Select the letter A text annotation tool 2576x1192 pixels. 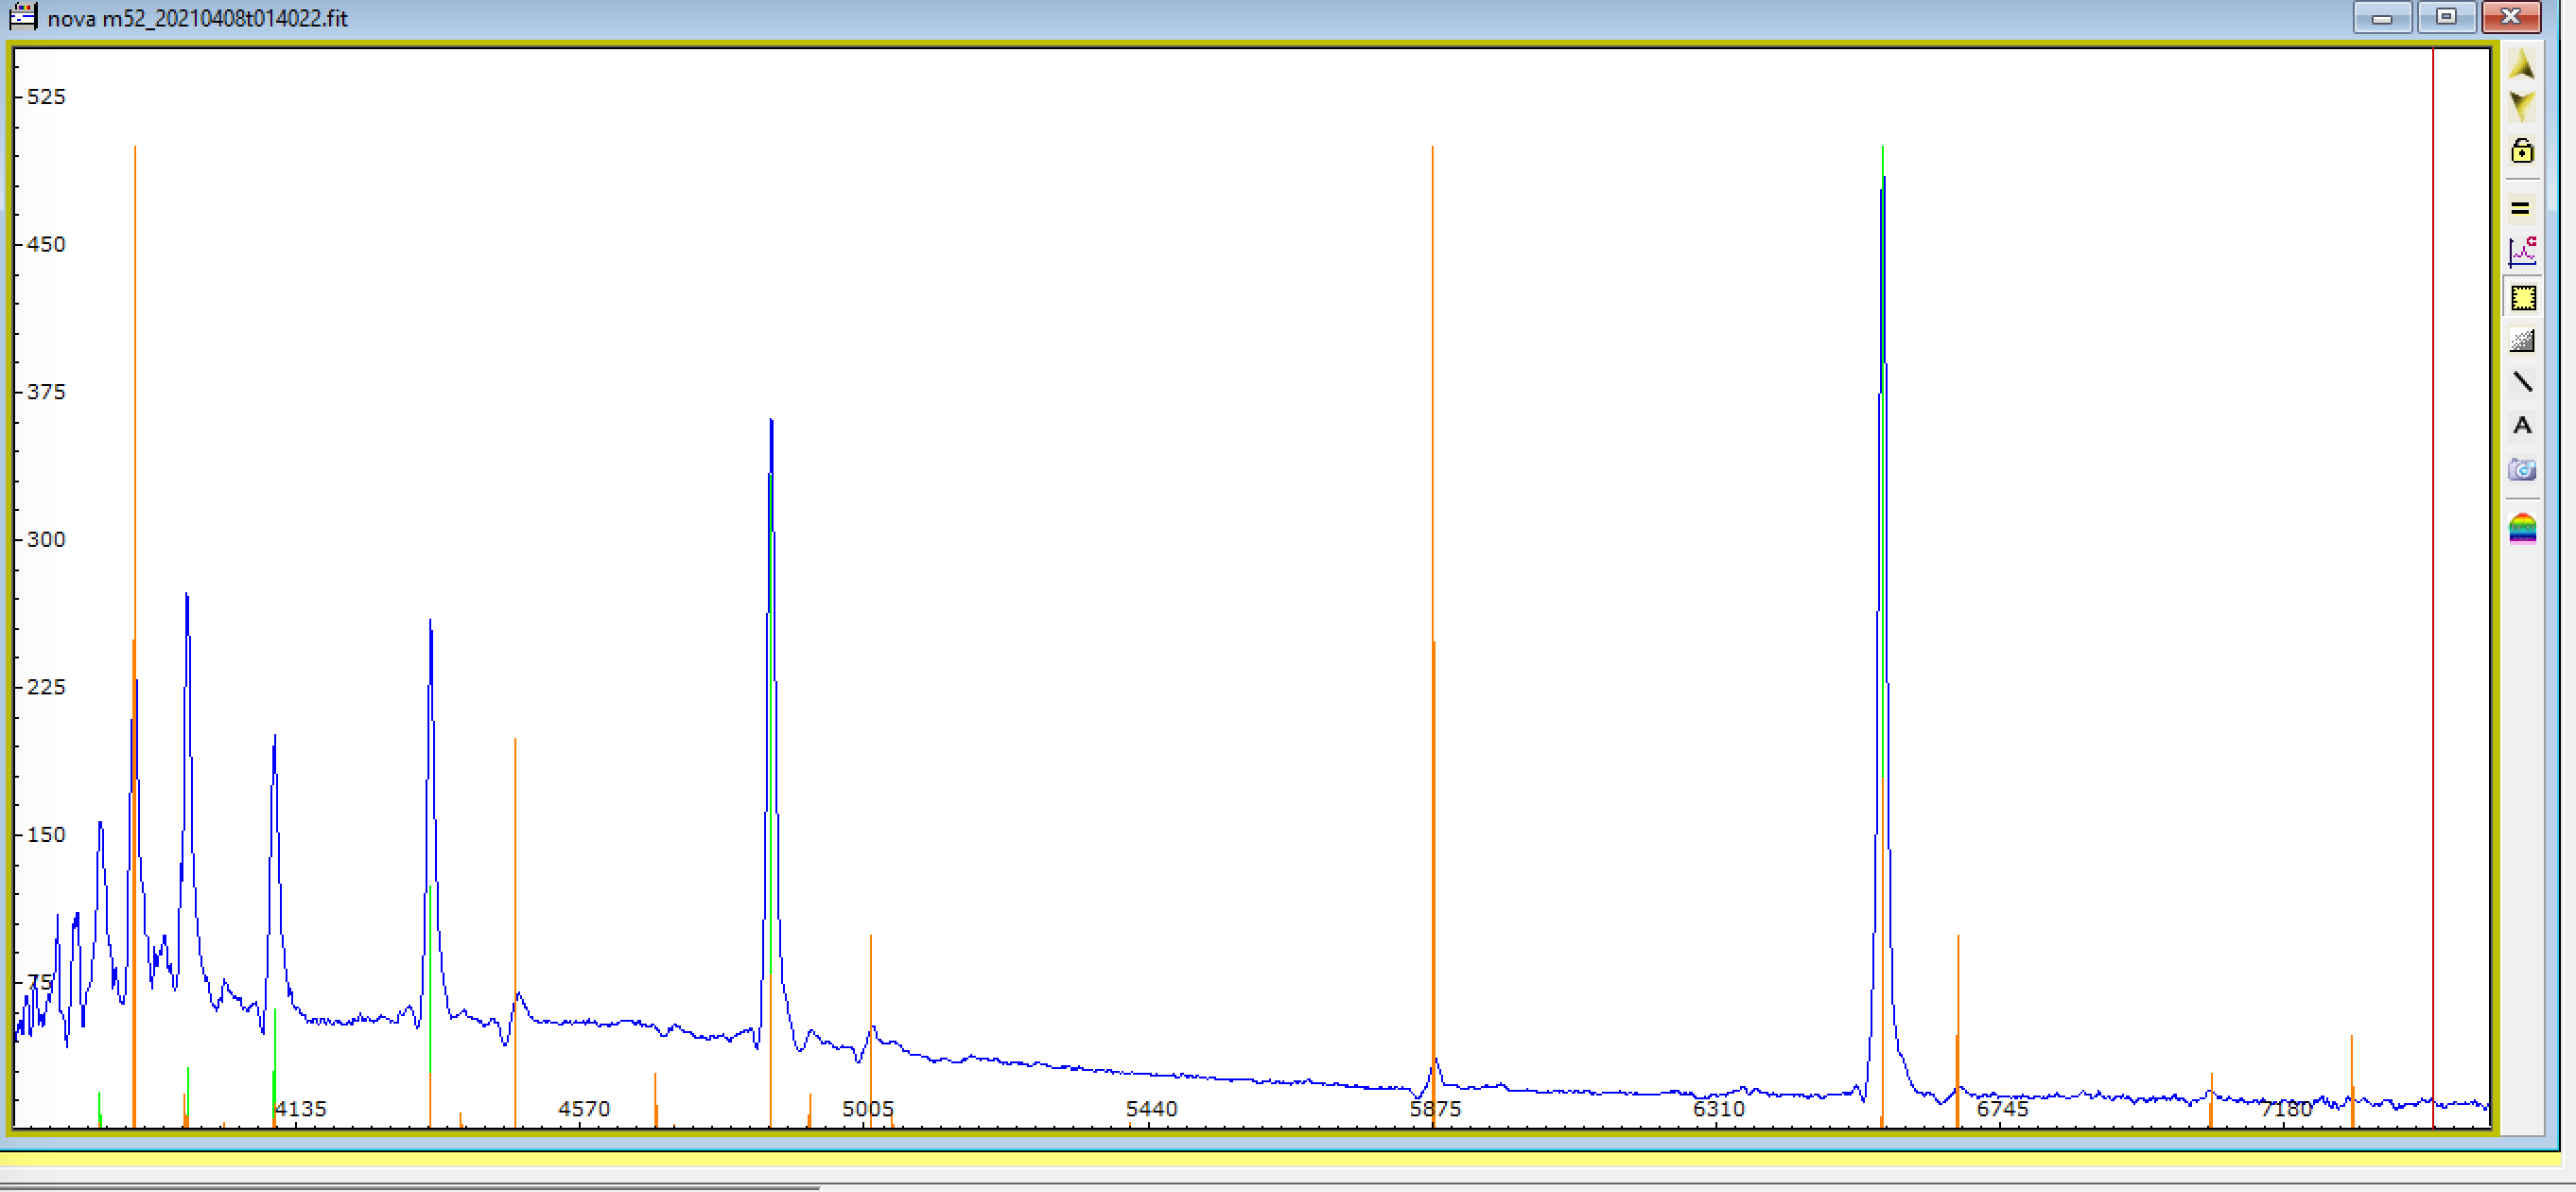click(x=2522, y=426)
